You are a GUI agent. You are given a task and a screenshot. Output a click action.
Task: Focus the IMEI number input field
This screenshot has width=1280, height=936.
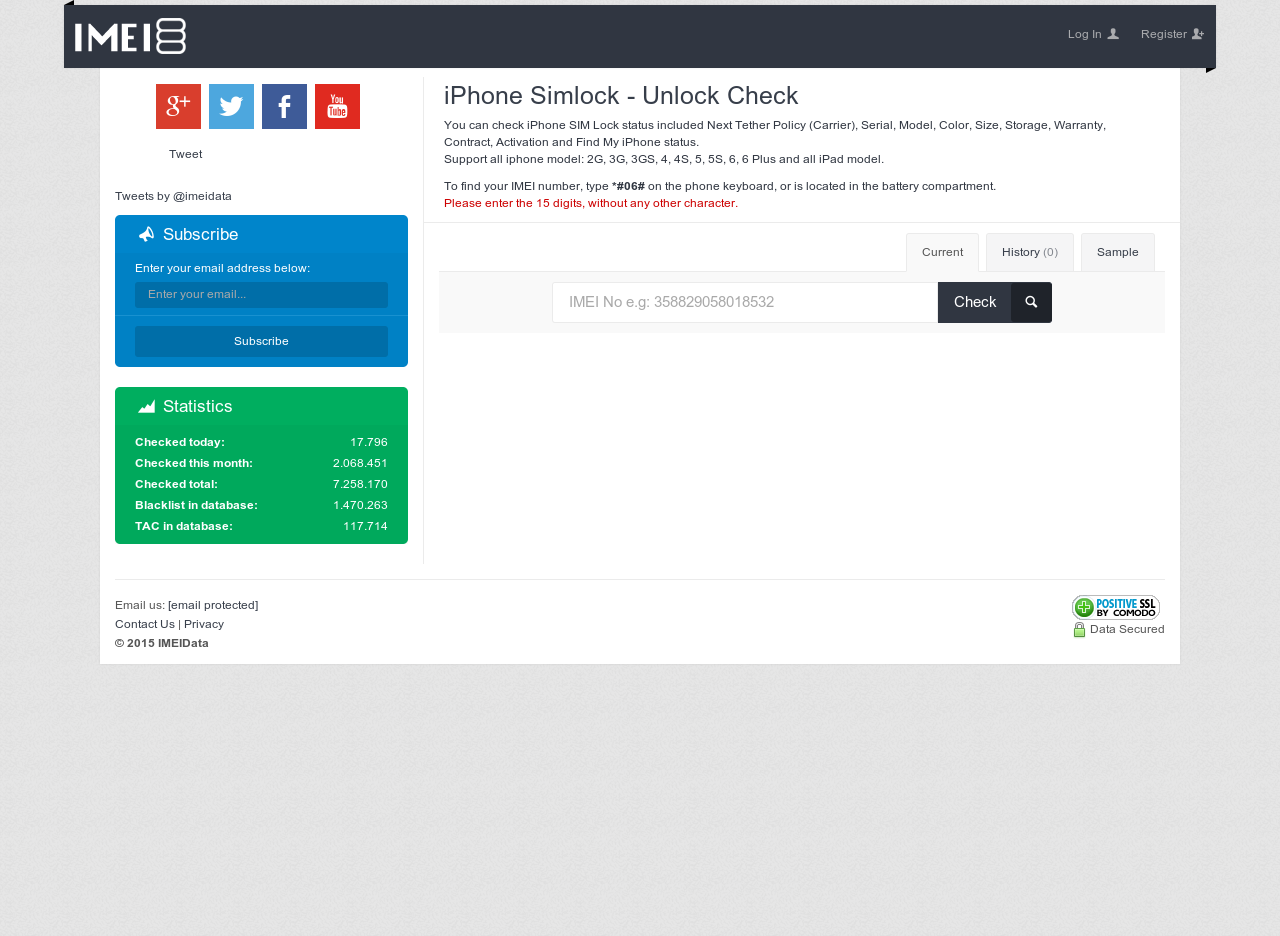[x=745, y=302]
